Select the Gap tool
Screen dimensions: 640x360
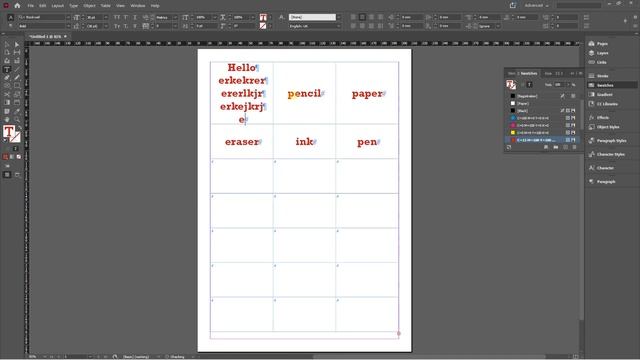point(17,53)
